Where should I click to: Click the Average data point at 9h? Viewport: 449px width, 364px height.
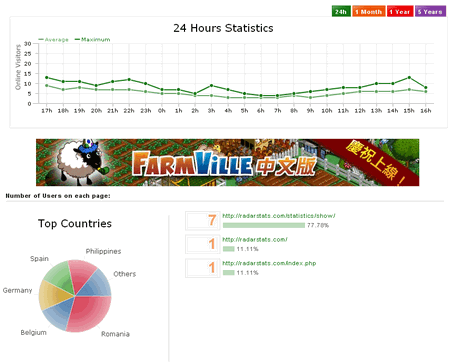[x=310, y=98]
